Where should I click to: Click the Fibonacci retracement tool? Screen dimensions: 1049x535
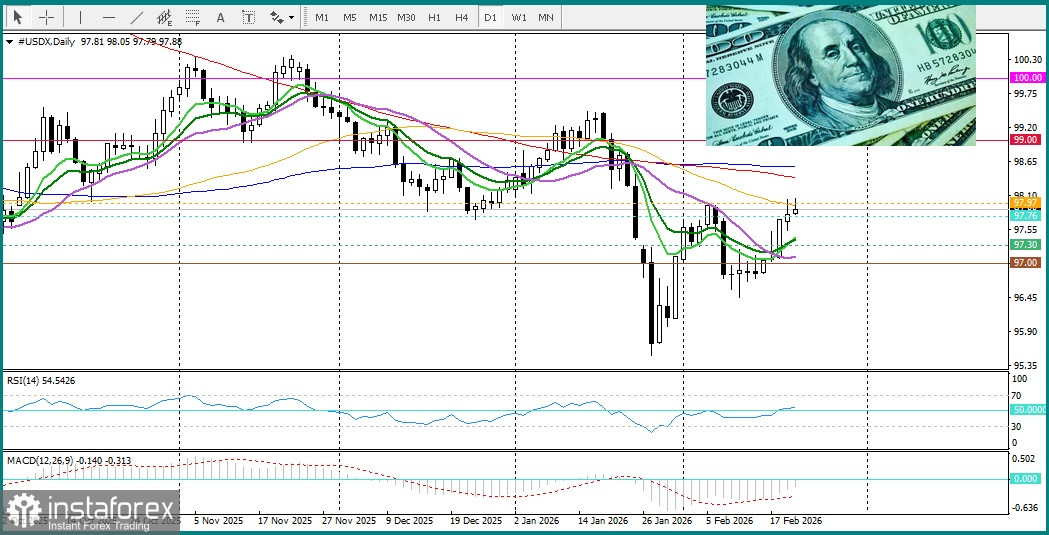pos(193,17)
